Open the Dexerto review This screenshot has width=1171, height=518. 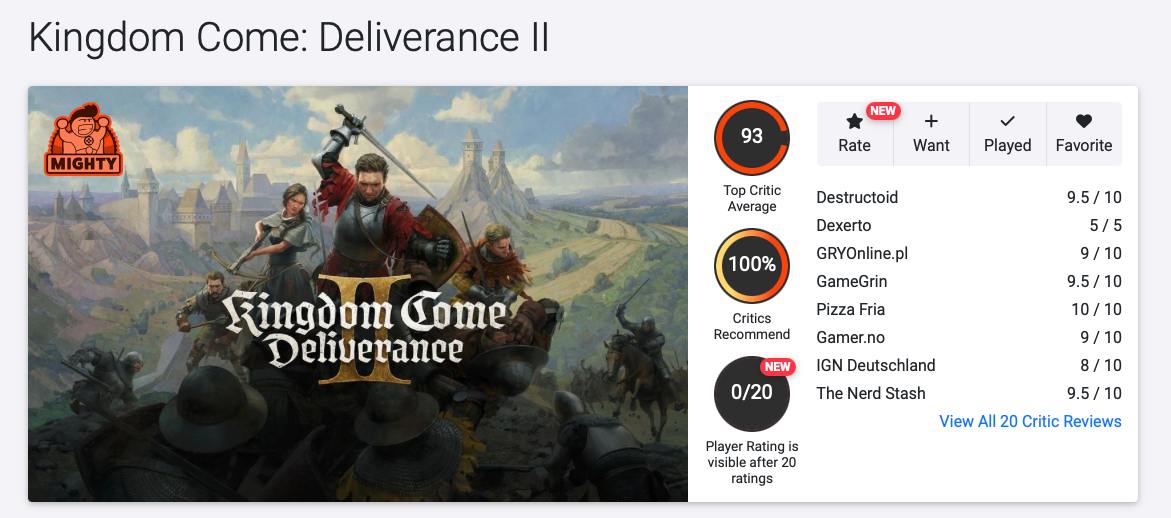click(x=844, y=225)
